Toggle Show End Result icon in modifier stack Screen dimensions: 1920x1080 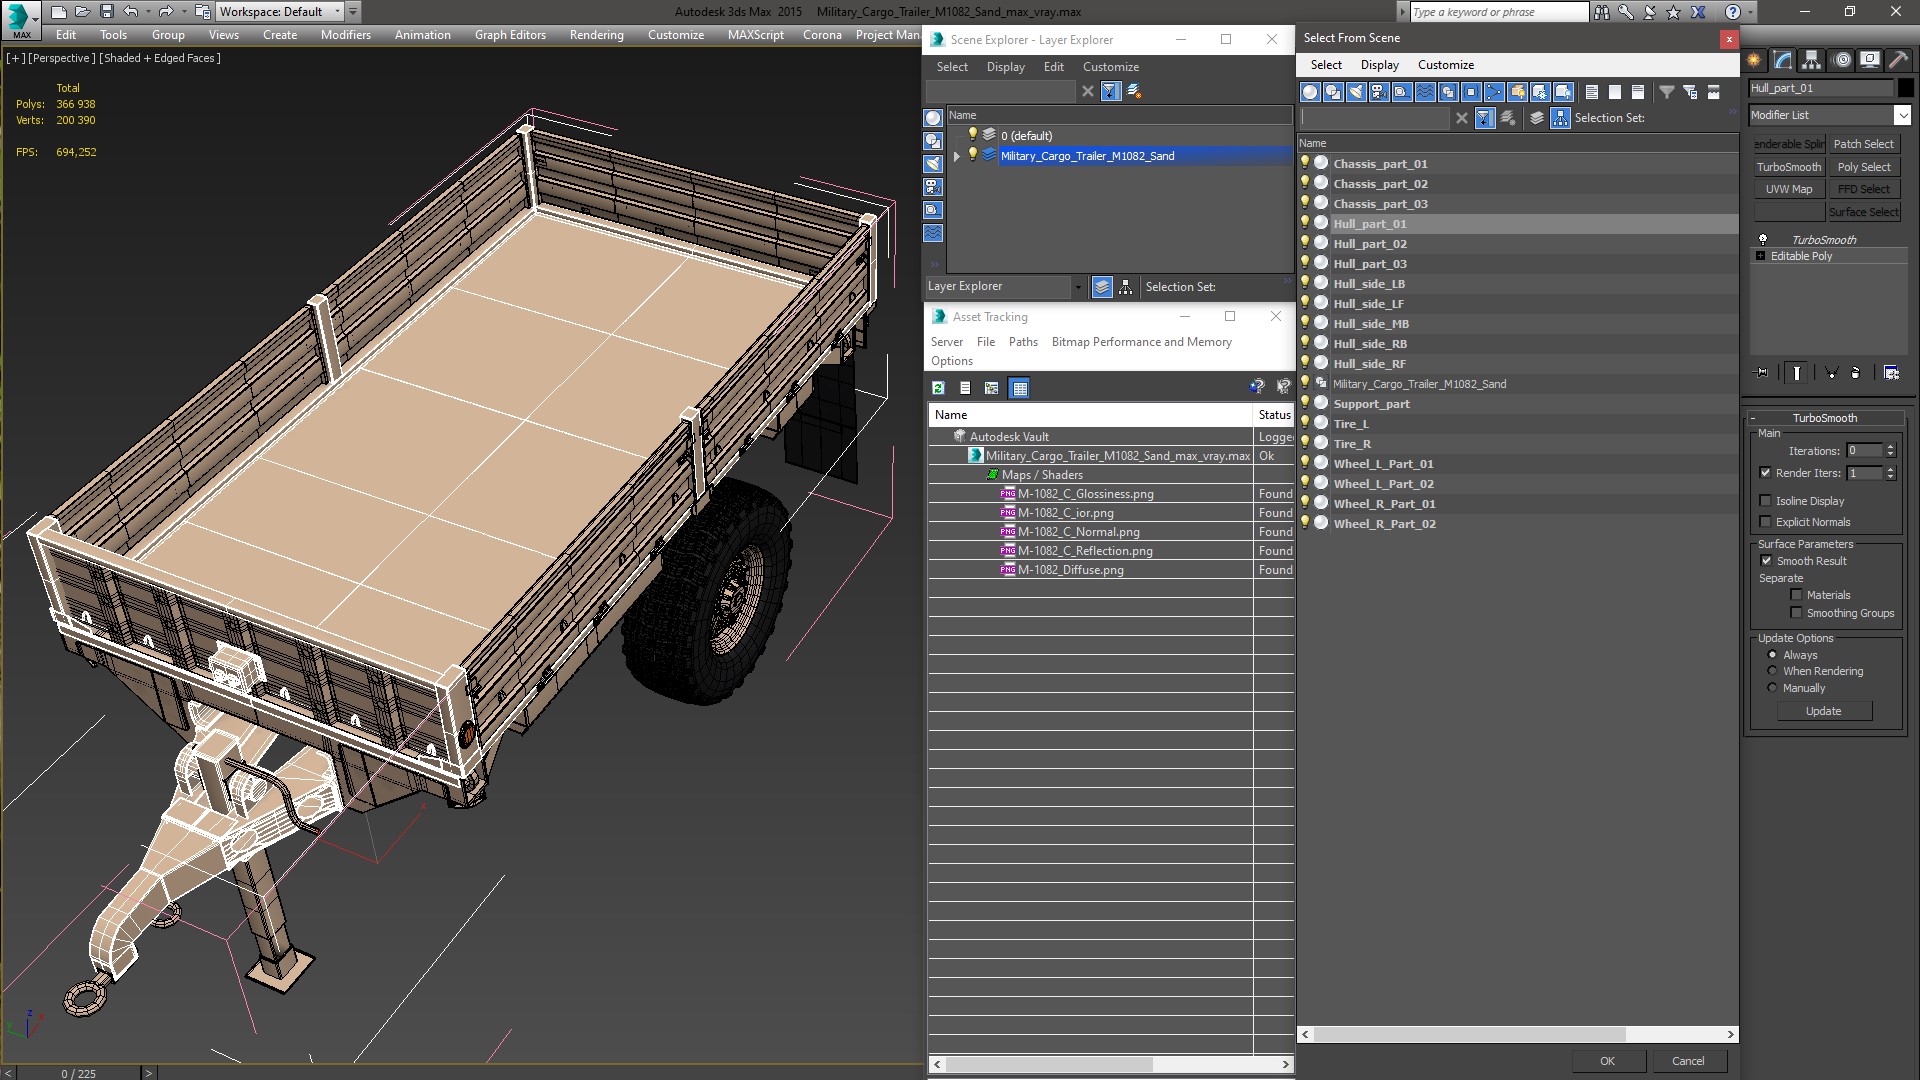click(x=1797, y=373)
